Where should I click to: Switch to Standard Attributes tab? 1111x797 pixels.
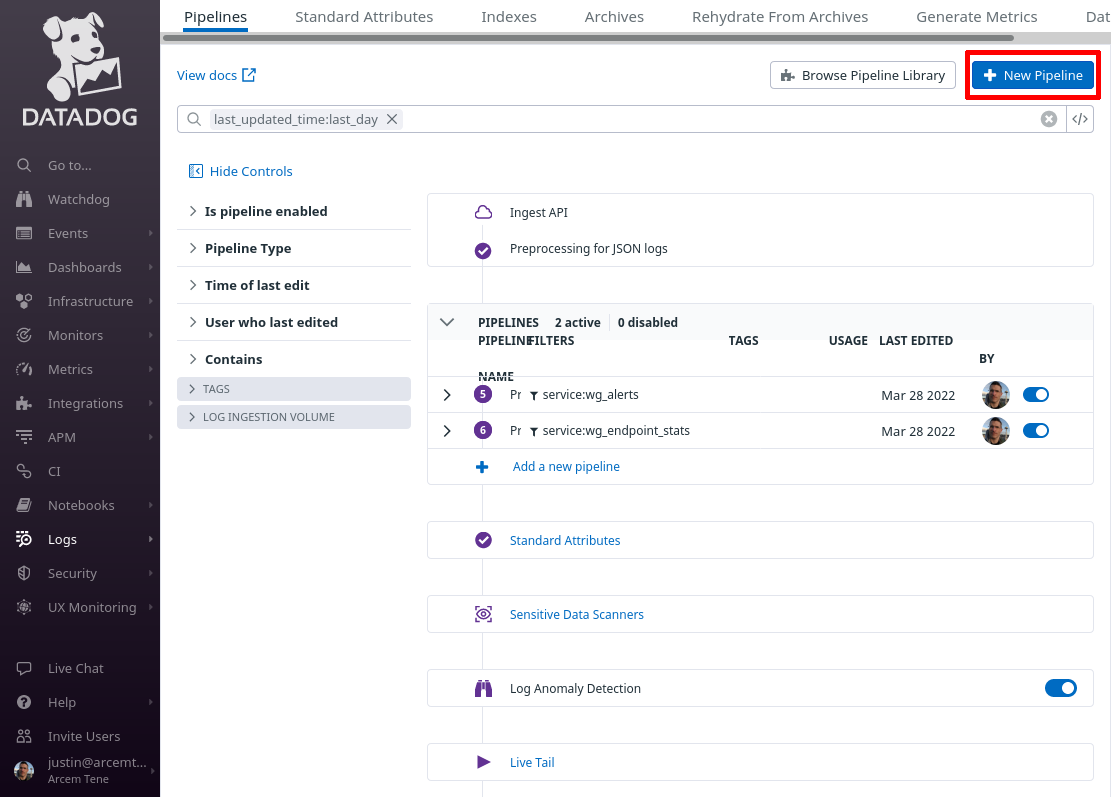click(x=364, y=16)
